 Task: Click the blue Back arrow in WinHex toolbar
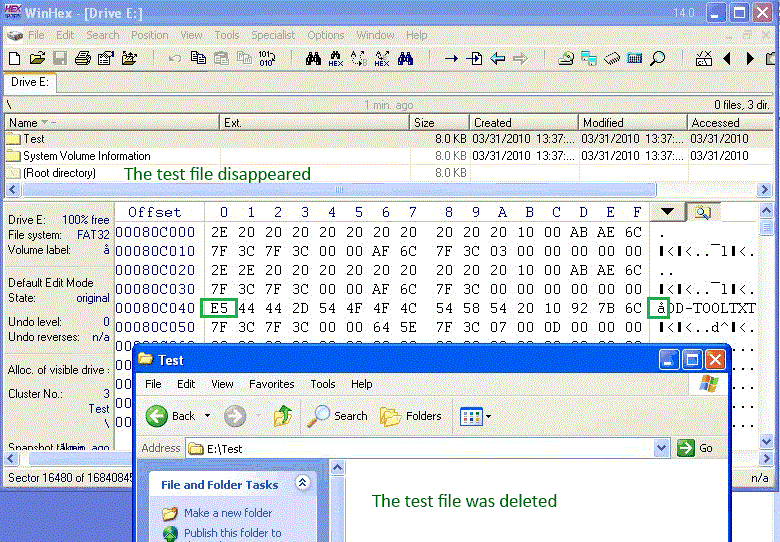click(x=497, y=59)
